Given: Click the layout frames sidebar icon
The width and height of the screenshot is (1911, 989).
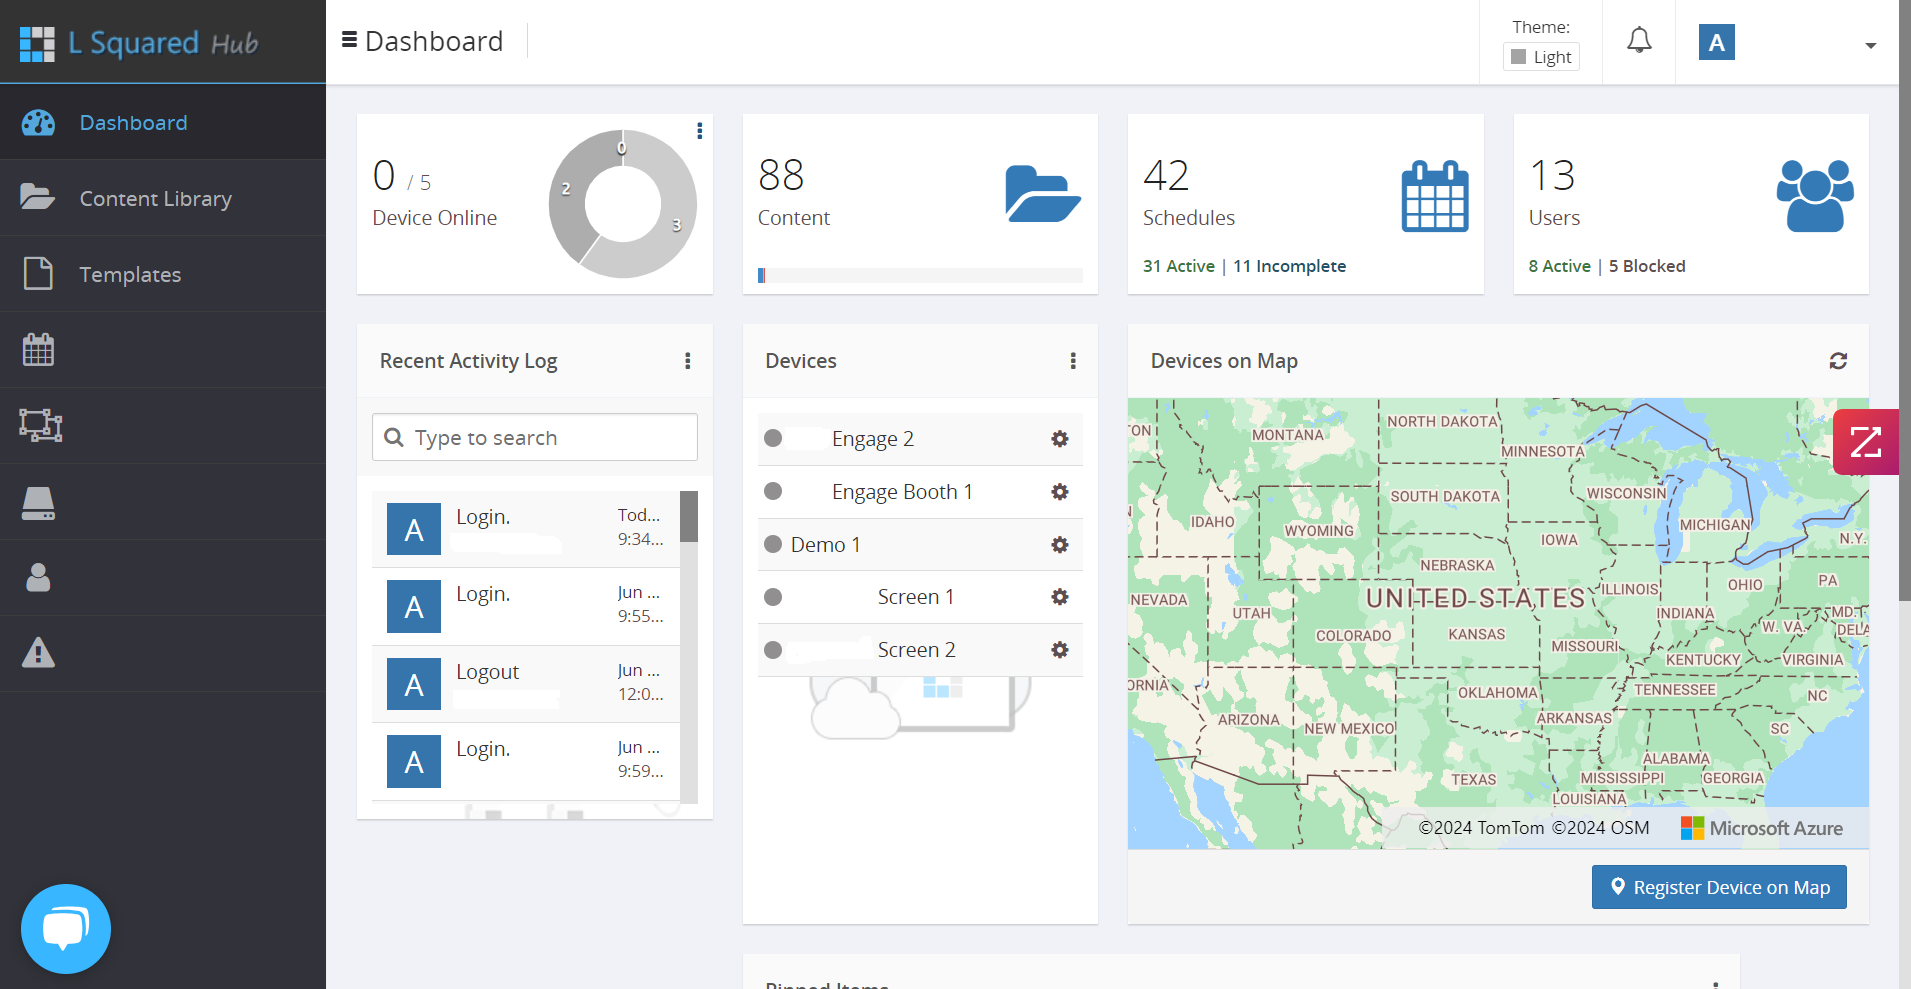Looking at the screenshot, I should coord(40,426).
